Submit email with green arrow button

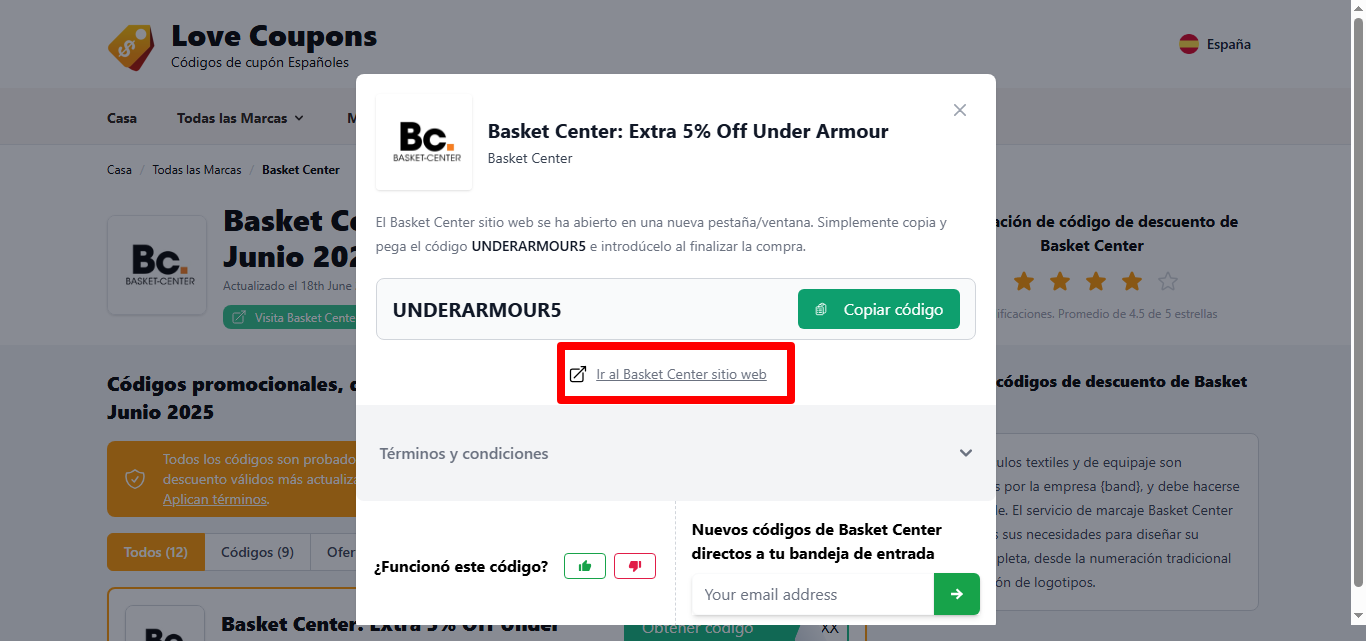957,594
